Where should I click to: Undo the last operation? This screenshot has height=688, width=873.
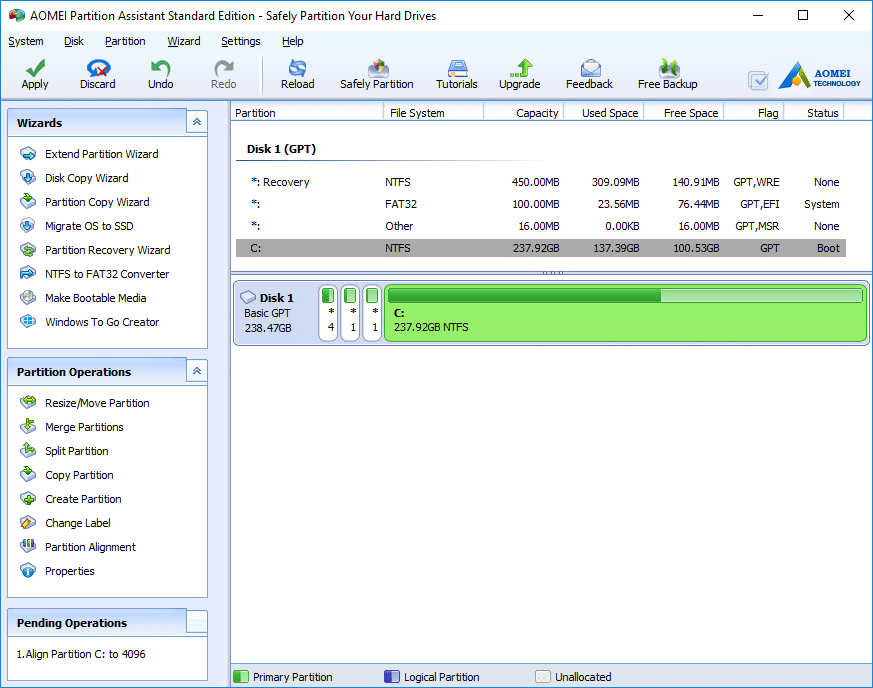pos(160,68)
